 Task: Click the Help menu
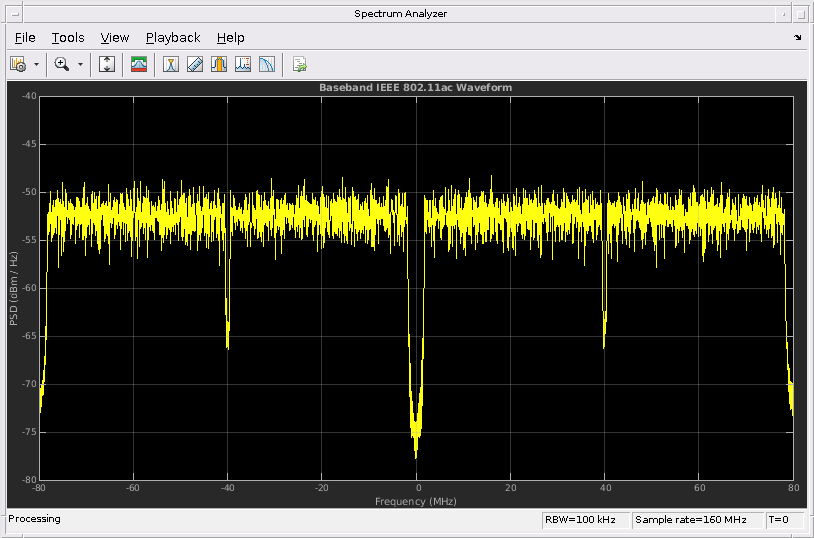230,37
